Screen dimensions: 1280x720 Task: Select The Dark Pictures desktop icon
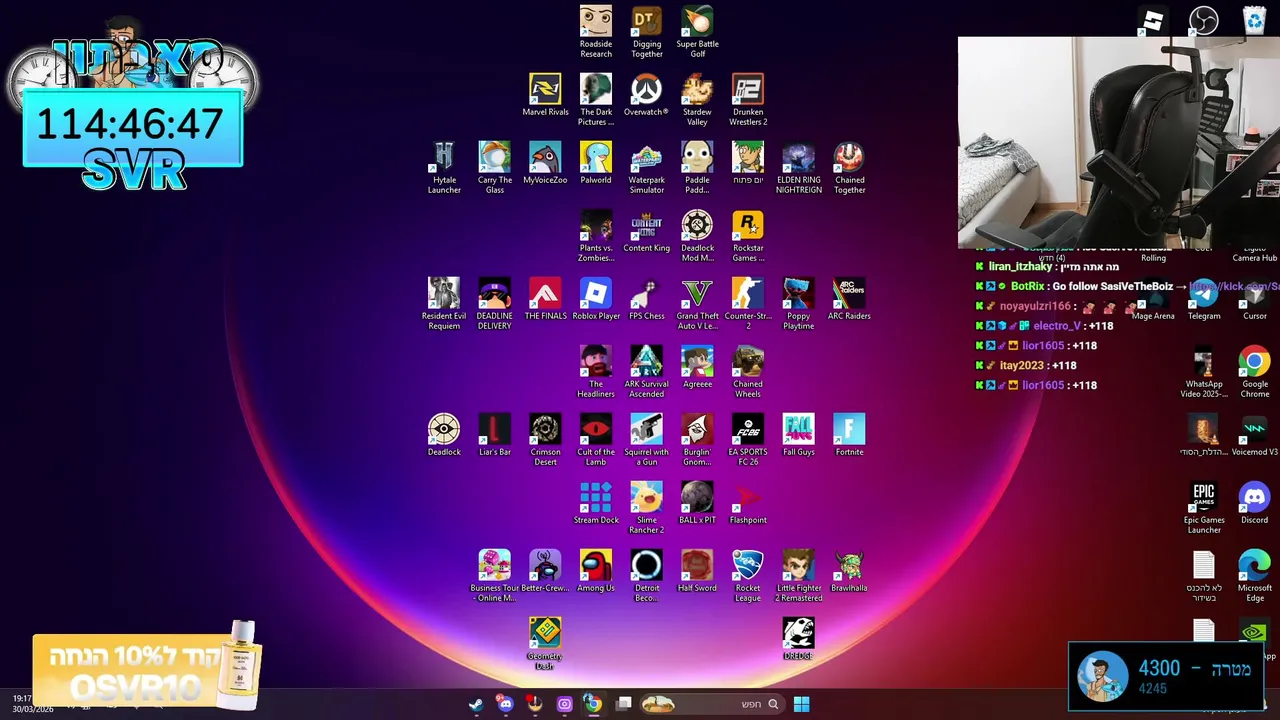(596, 99)
